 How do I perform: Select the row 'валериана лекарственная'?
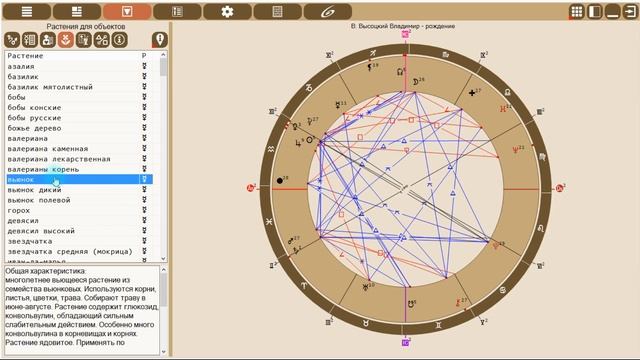pos(80,159)
